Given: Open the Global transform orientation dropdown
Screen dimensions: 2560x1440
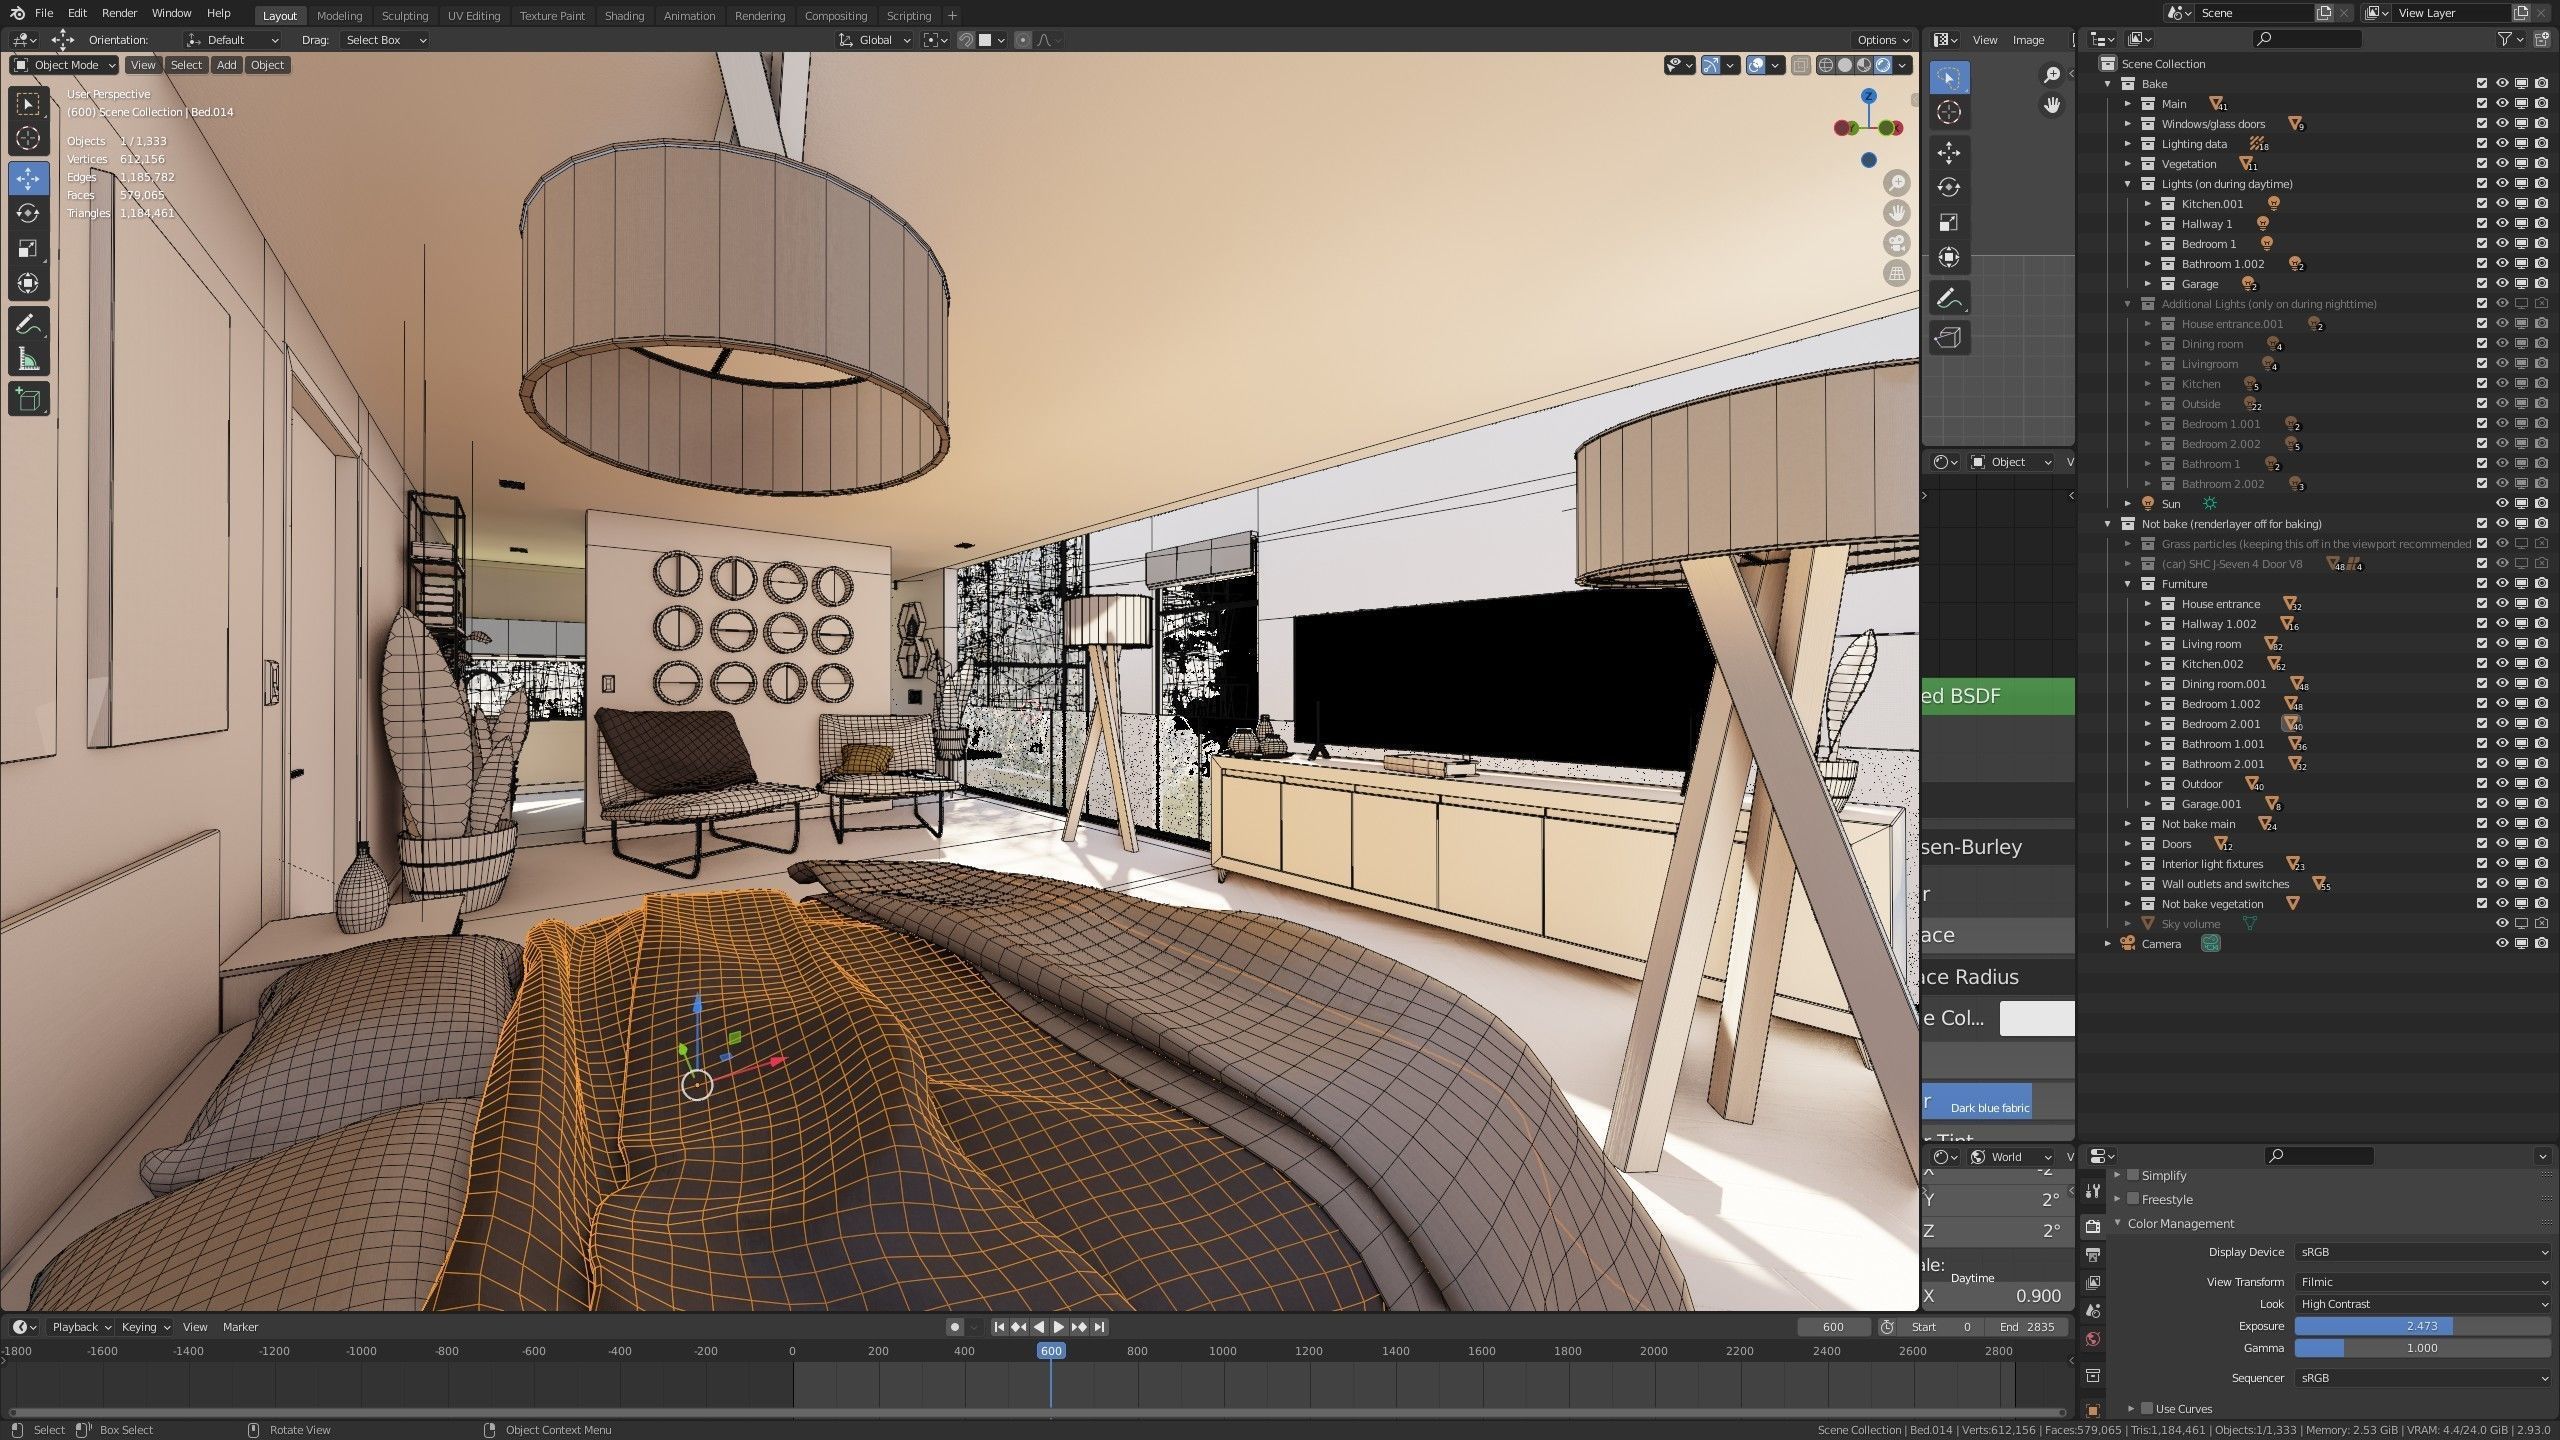Looking at the screenshot, I should (x=875, y=40).
